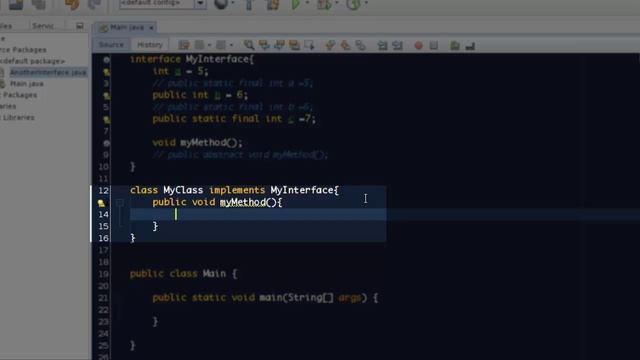Click the editor Forward navigation icon
The image size is (640, 360).
click(x=221, y=45)
